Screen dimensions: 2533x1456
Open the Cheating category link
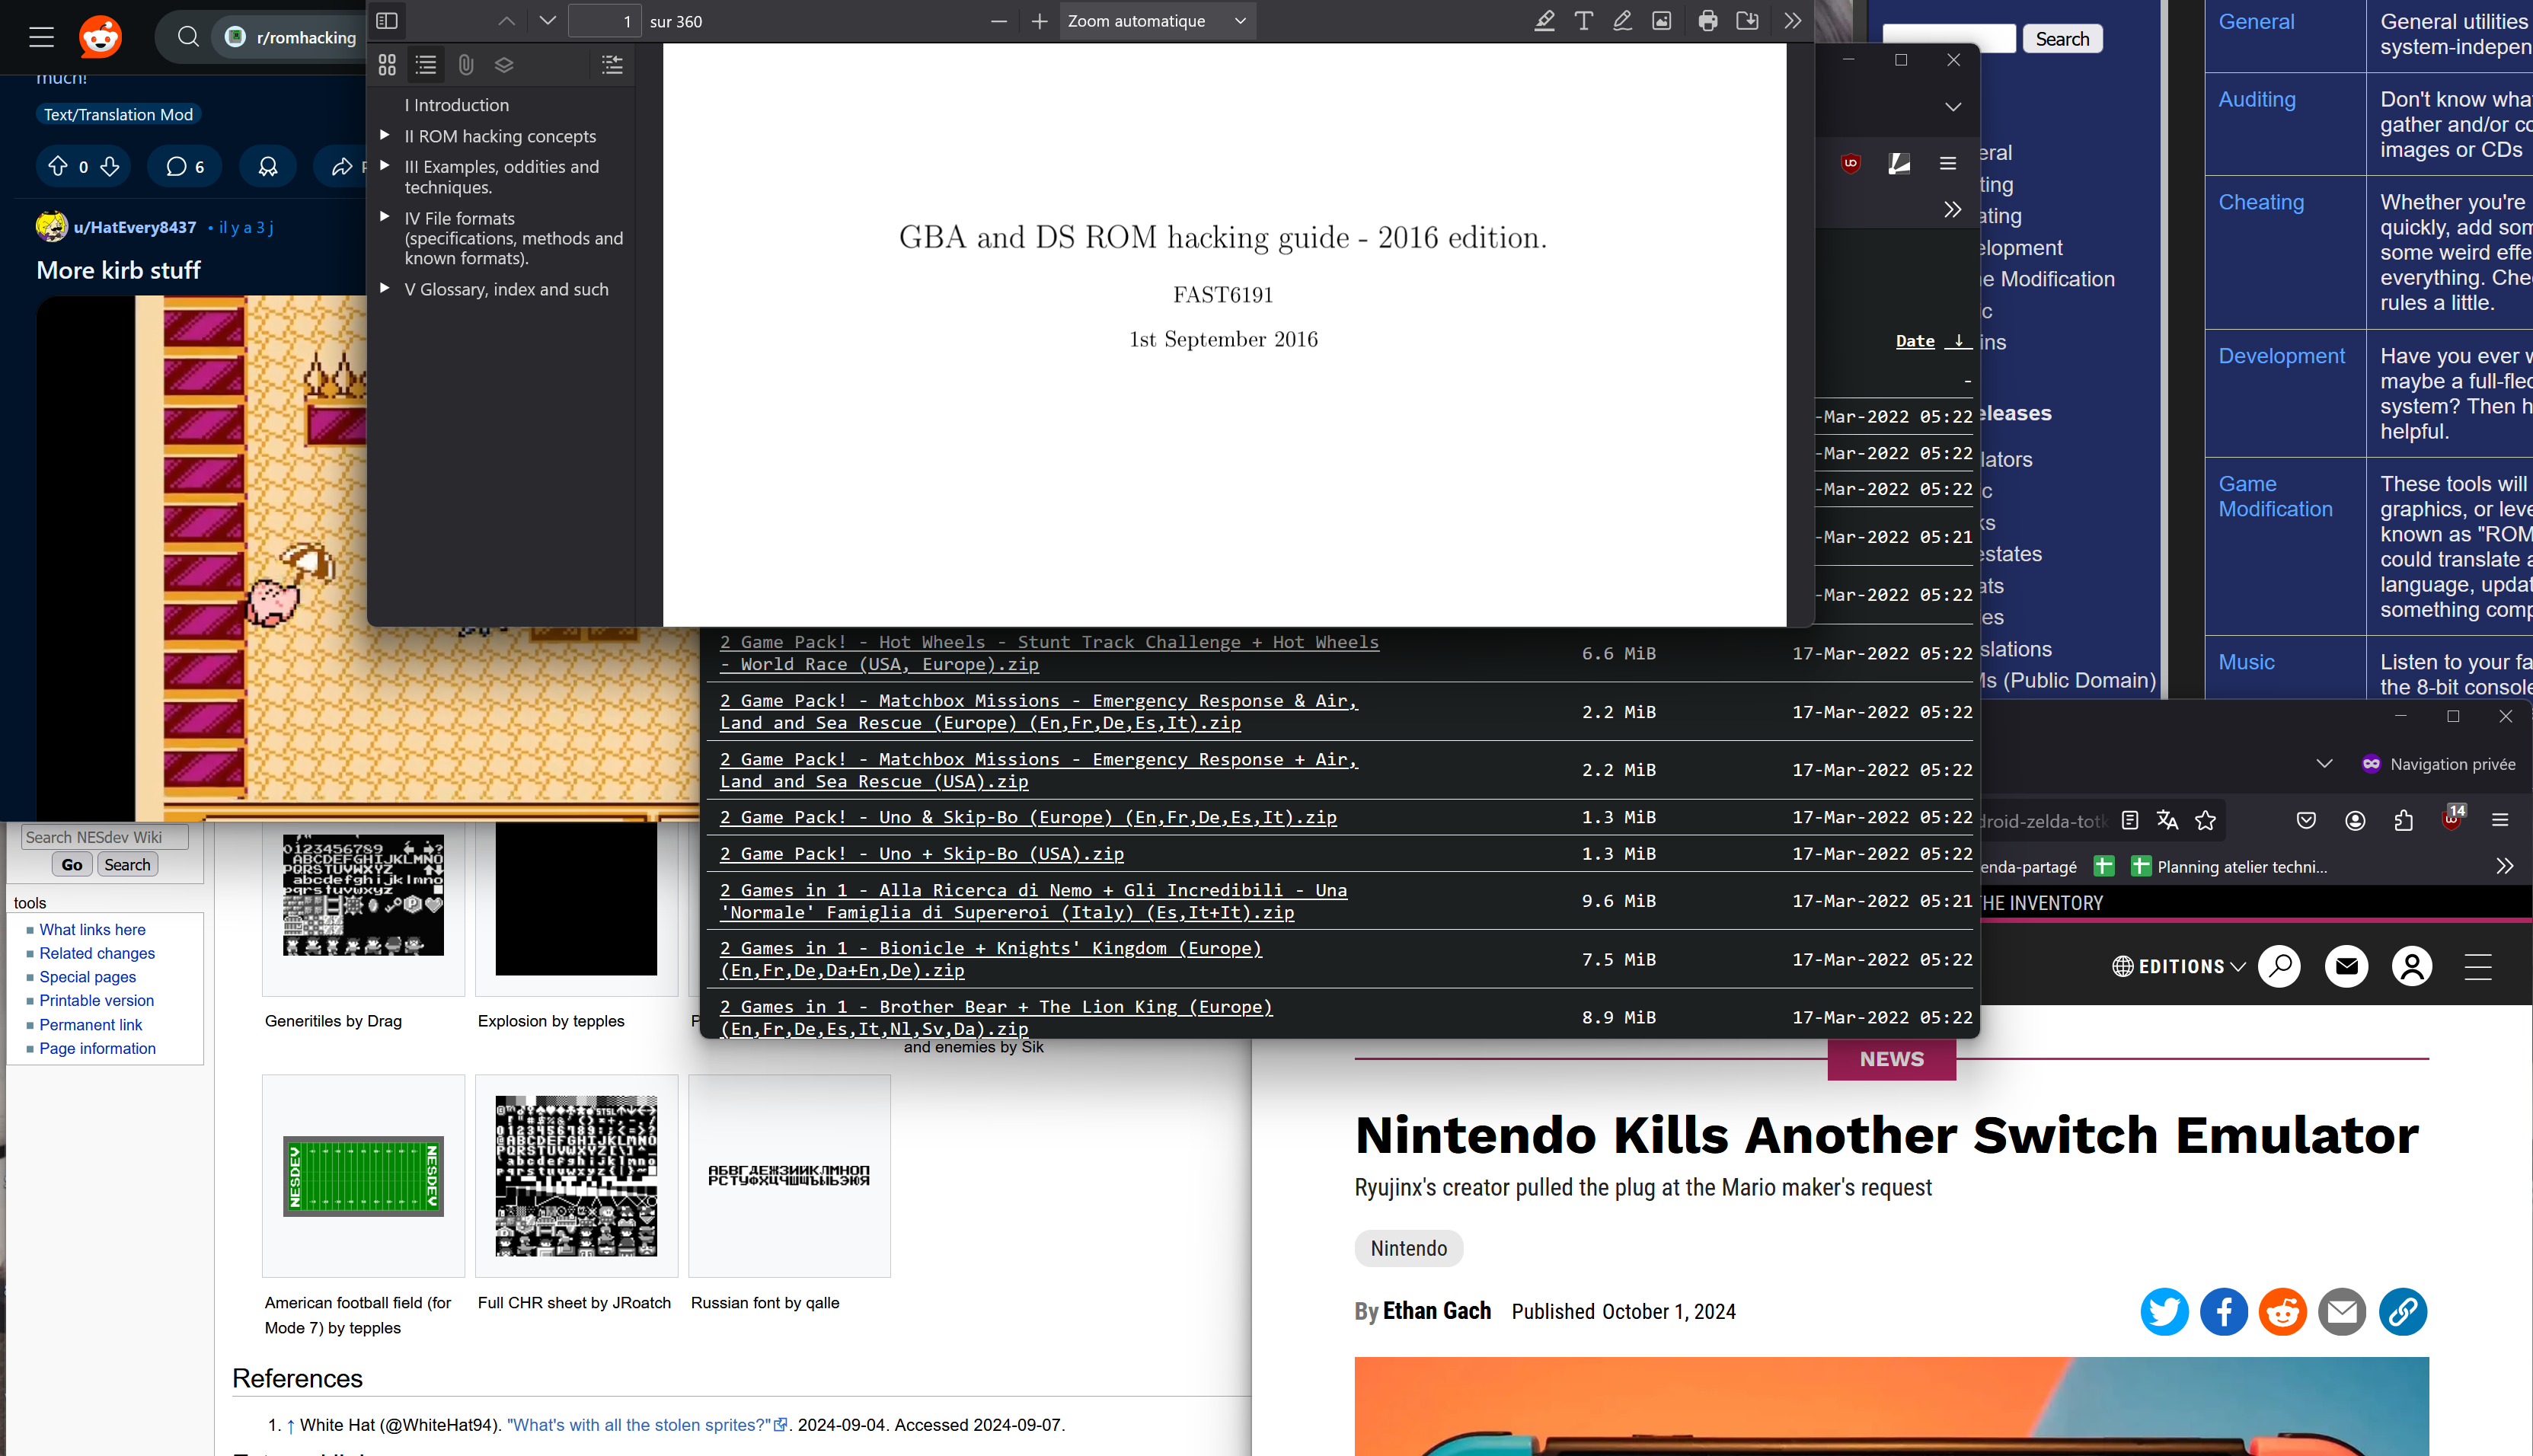tap(2260, 202)
